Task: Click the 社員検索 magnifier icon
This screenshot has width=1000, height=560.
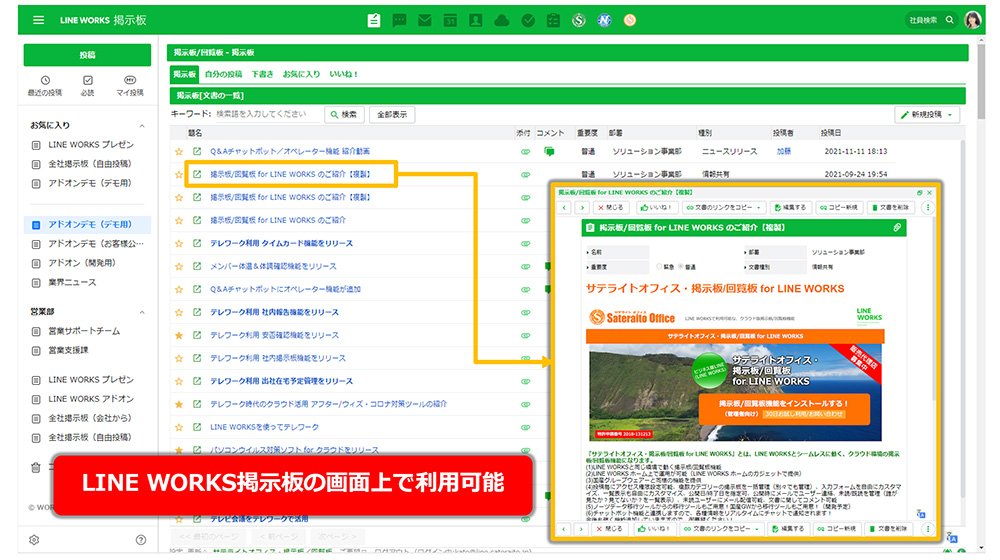Action: point(950,20)
